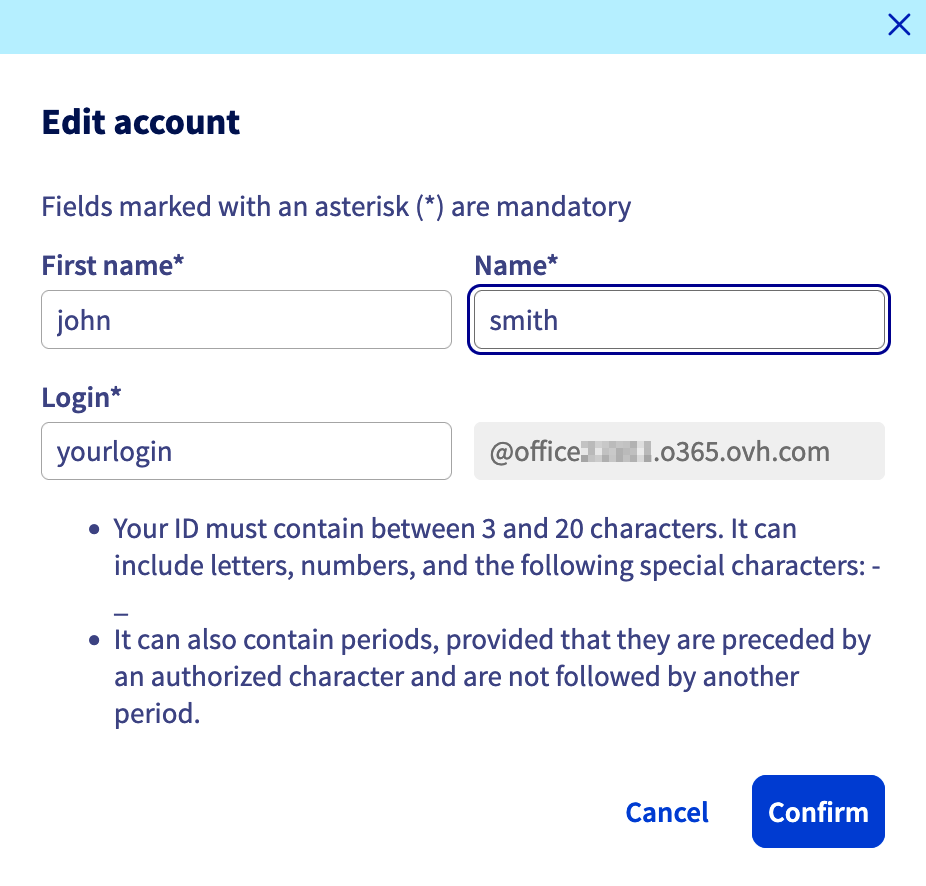Click the word mandatory in the notice
Image resolution: width=926 pixels, height=886 pixels.
[564, 208]
